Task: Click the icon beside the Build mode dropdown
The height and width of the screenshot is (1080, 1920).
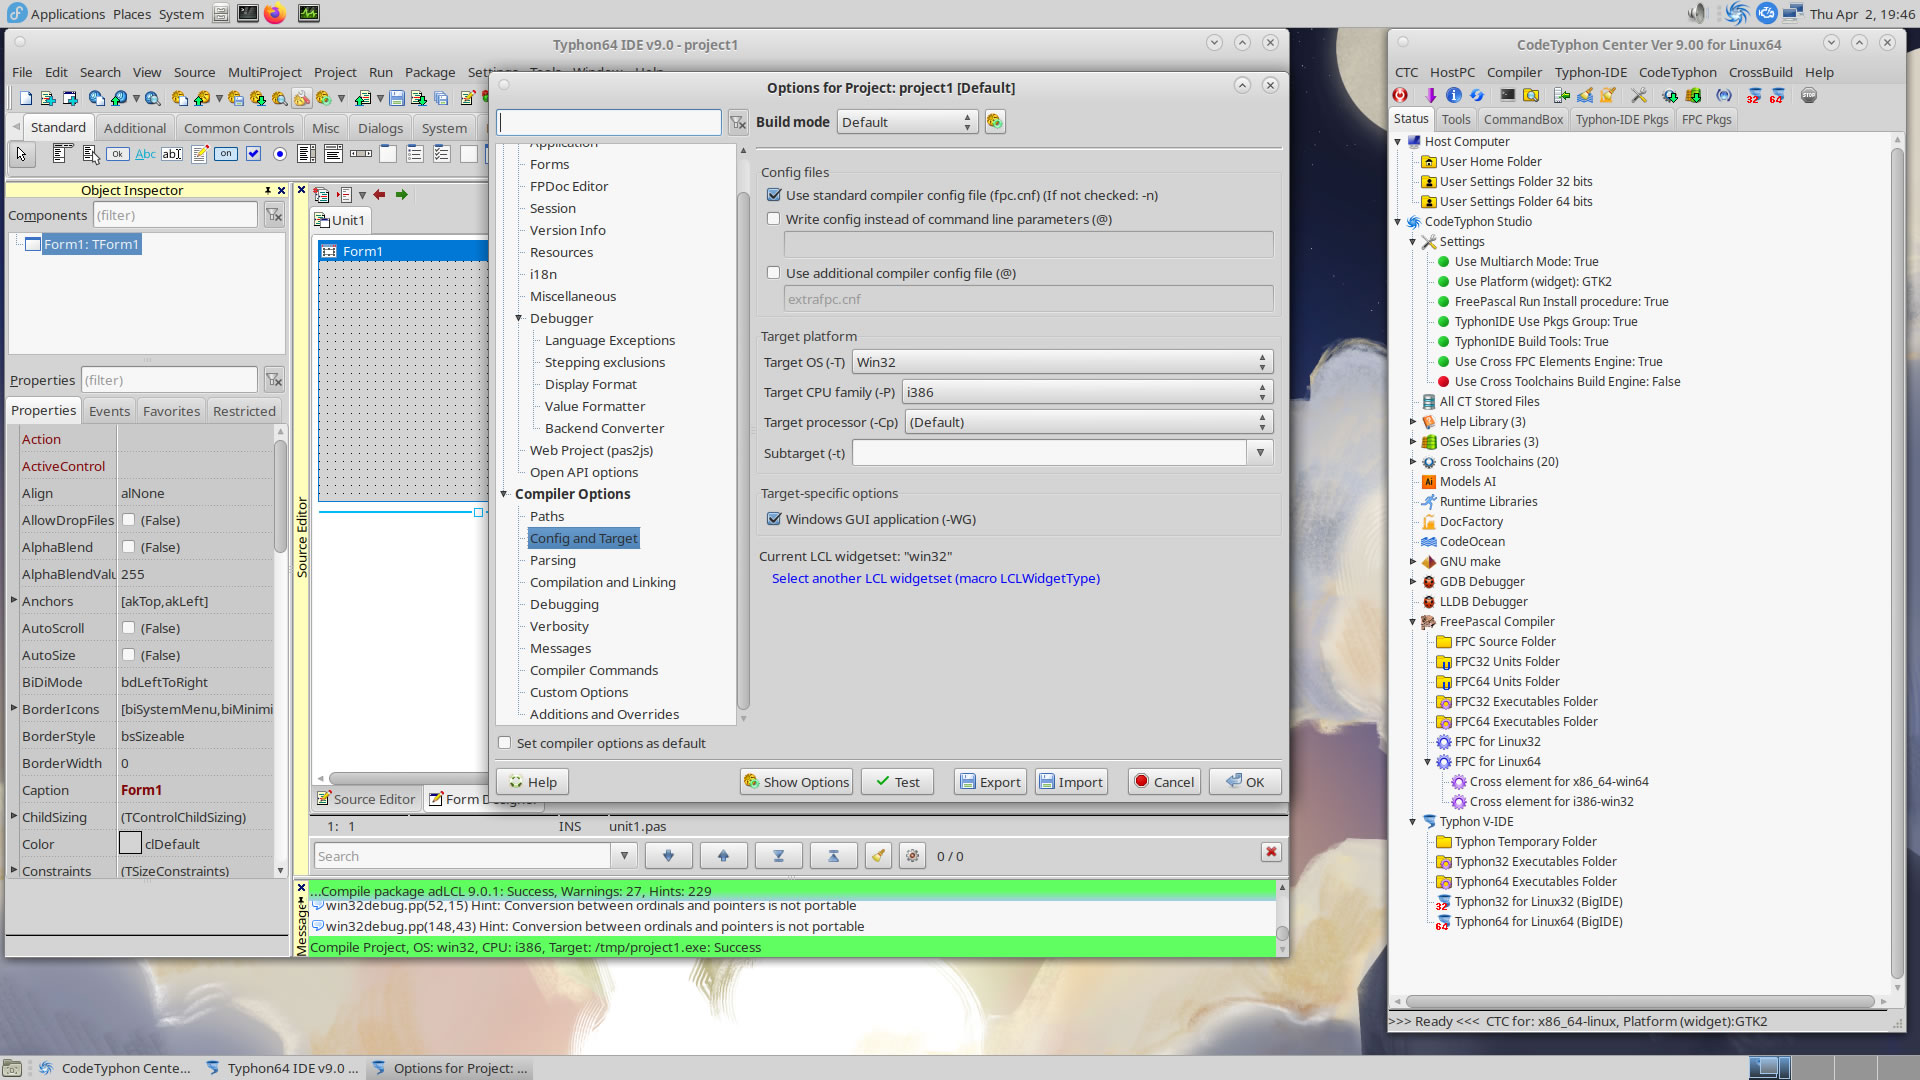Action: coord(994,122)
